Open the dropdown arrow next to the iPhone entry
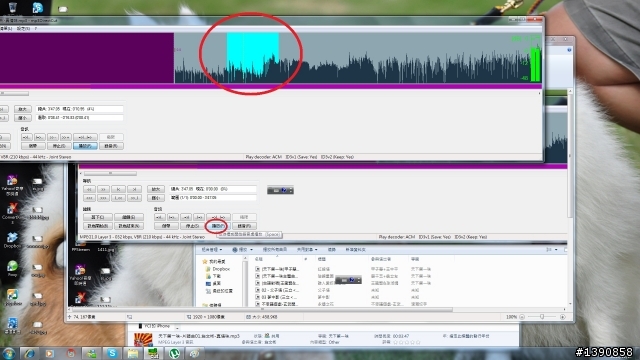This screenshot has height=360, width=640. 177,327
